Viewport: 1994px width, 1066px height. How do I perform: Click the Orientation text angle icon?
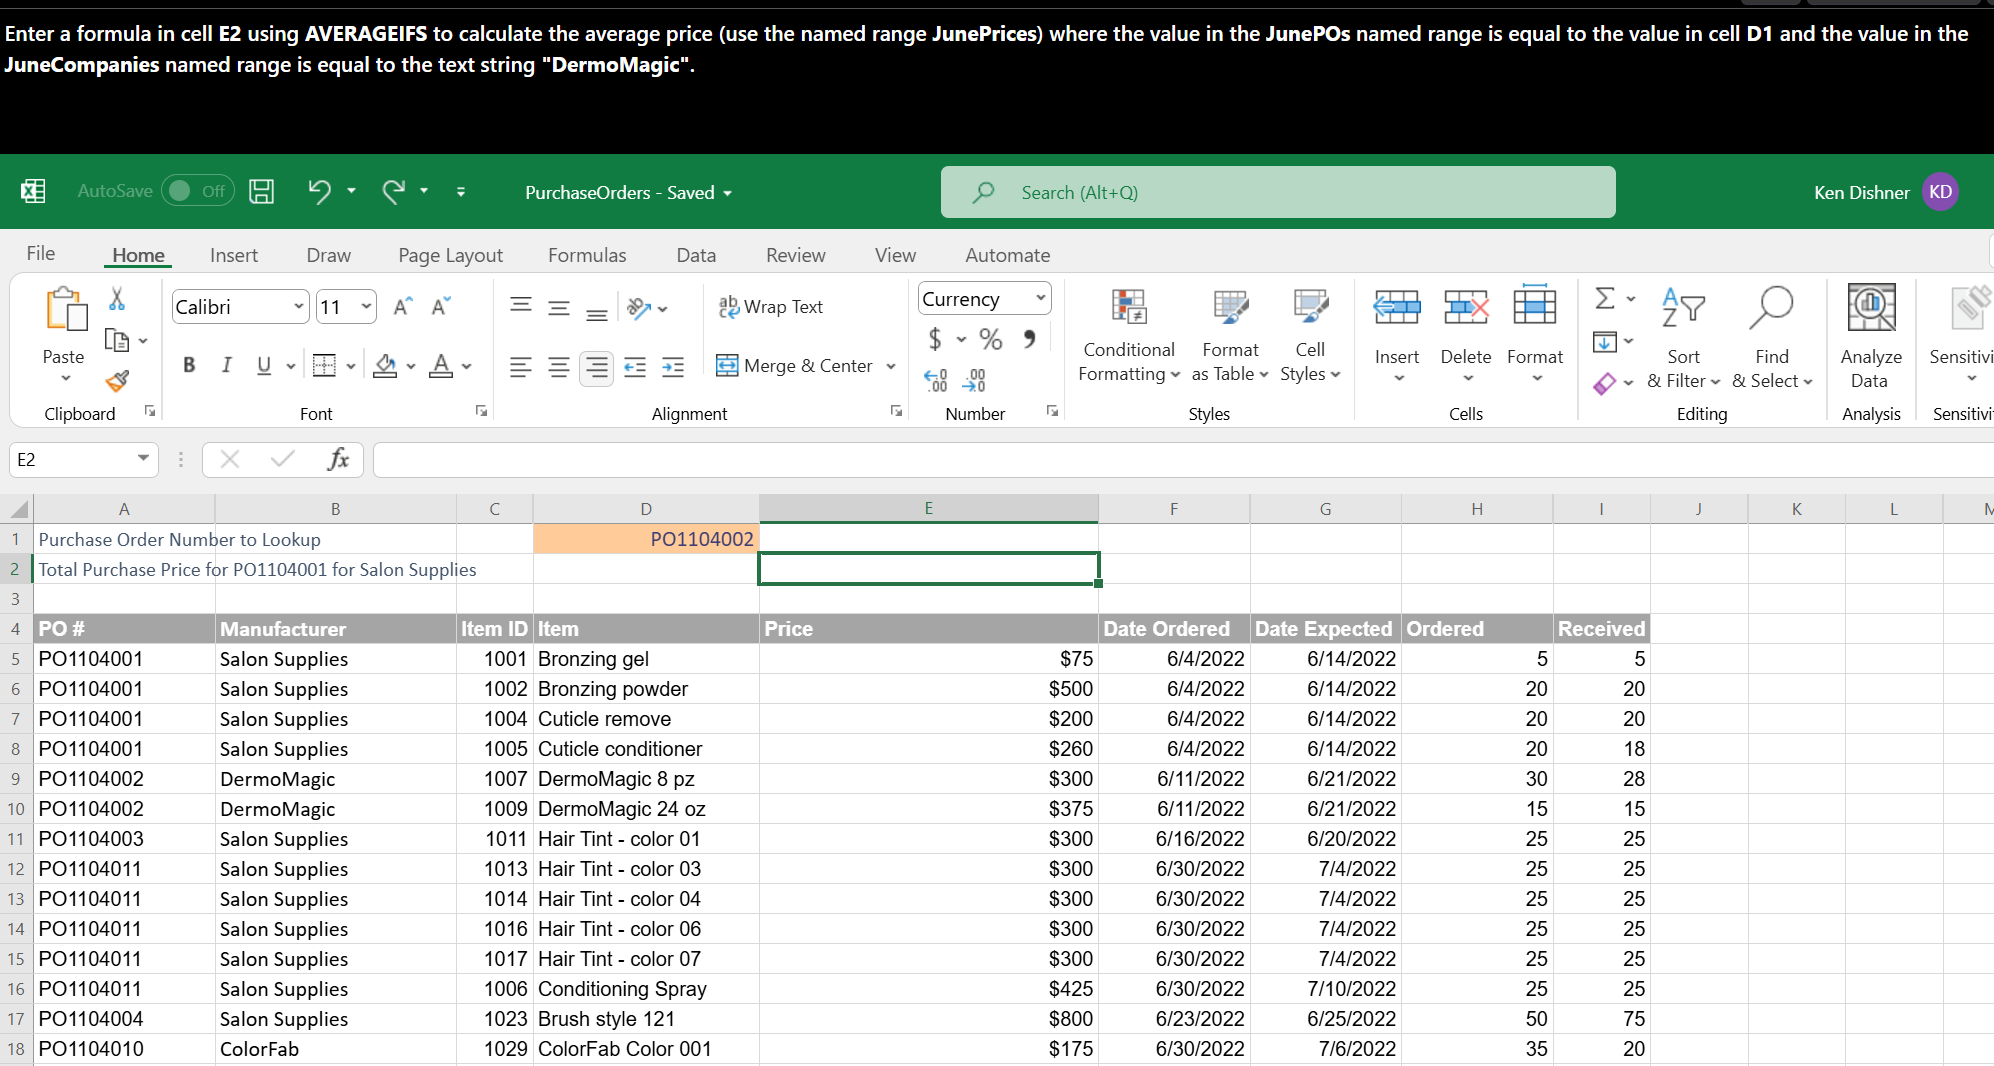[639, 307]
